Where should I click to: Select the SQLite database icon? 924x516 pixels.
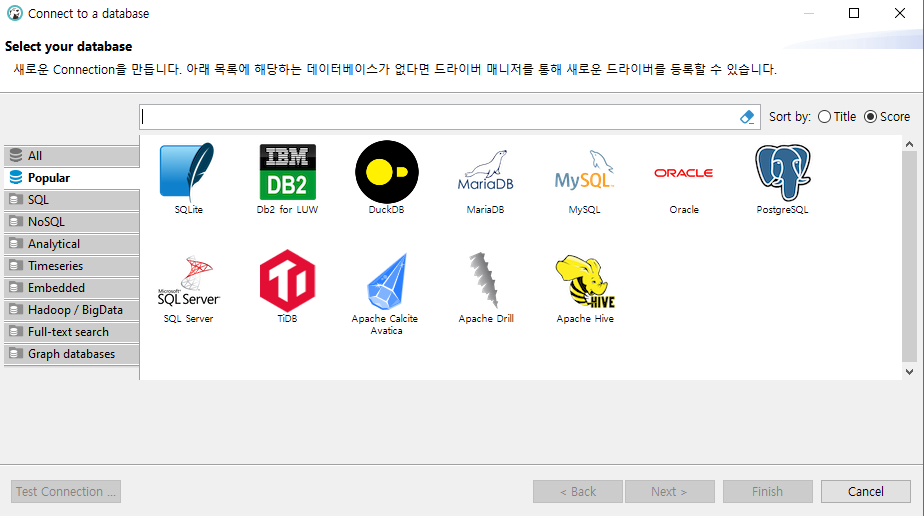(188, 172)
